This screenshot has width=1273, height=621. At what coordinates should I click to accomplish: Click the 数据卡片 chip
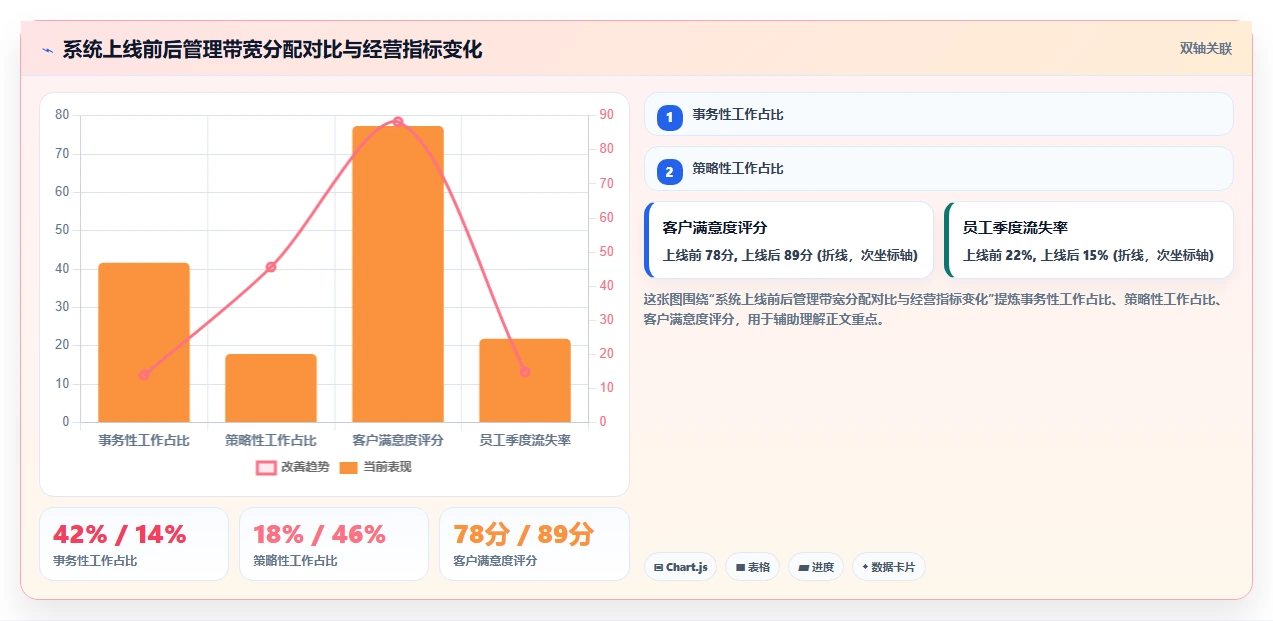[x=889, y=567]
